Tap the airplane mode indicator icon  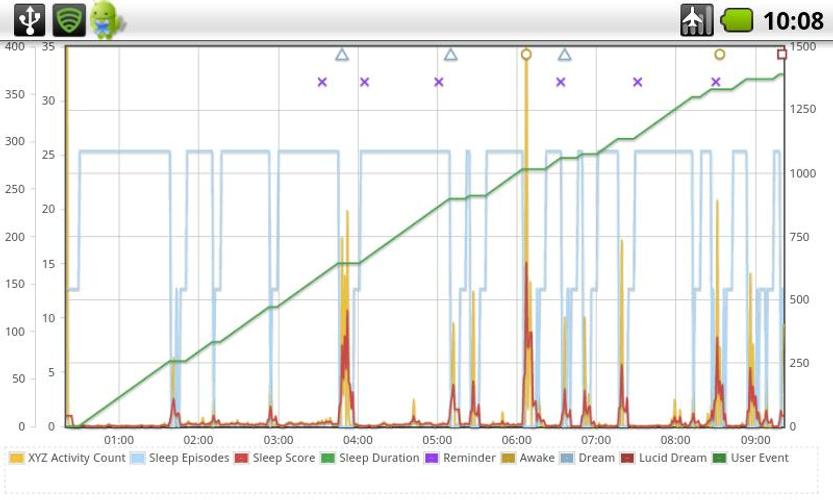pos(696,19)
